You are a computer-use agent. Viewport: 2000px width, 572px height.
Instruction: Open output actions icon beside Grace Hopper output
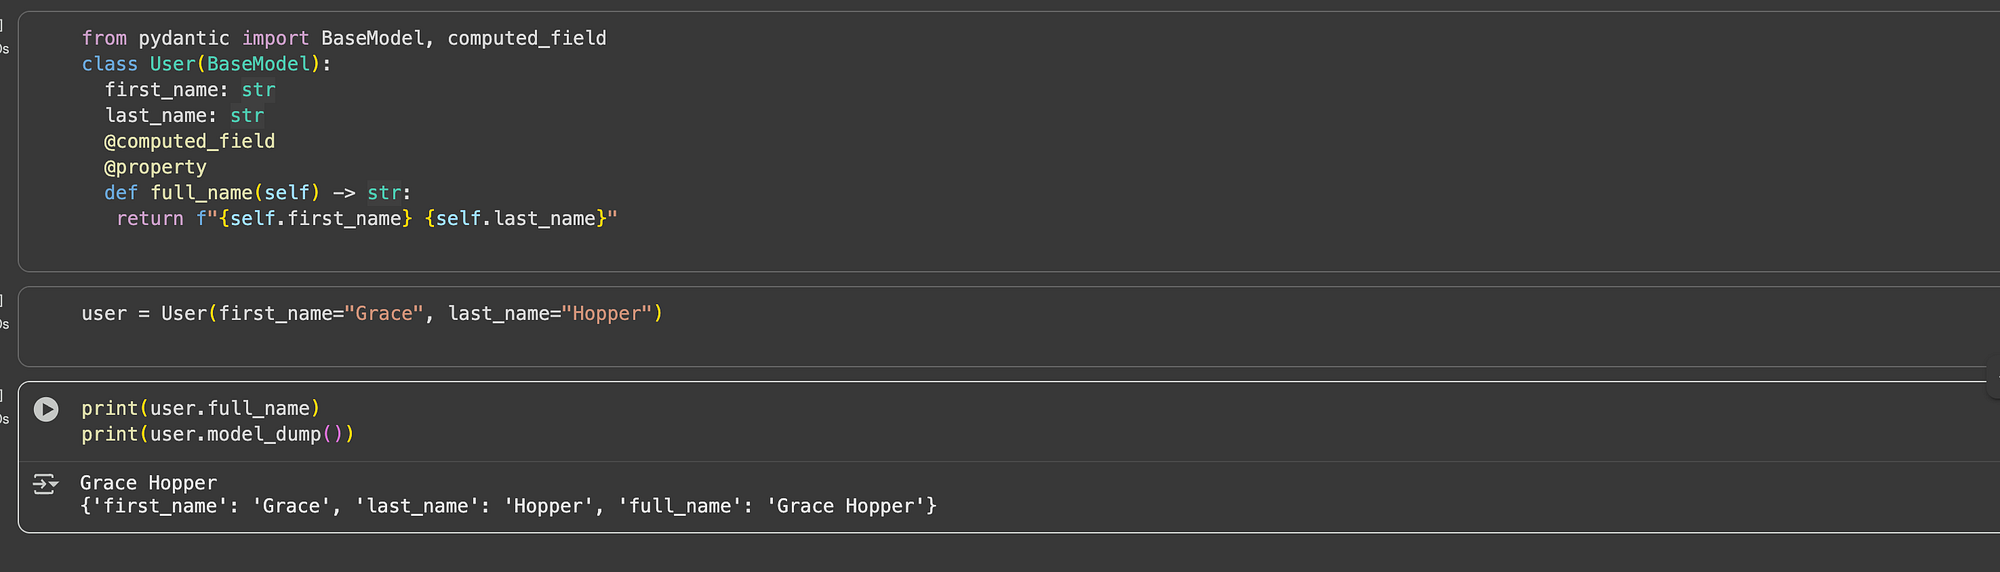(45, 484)
